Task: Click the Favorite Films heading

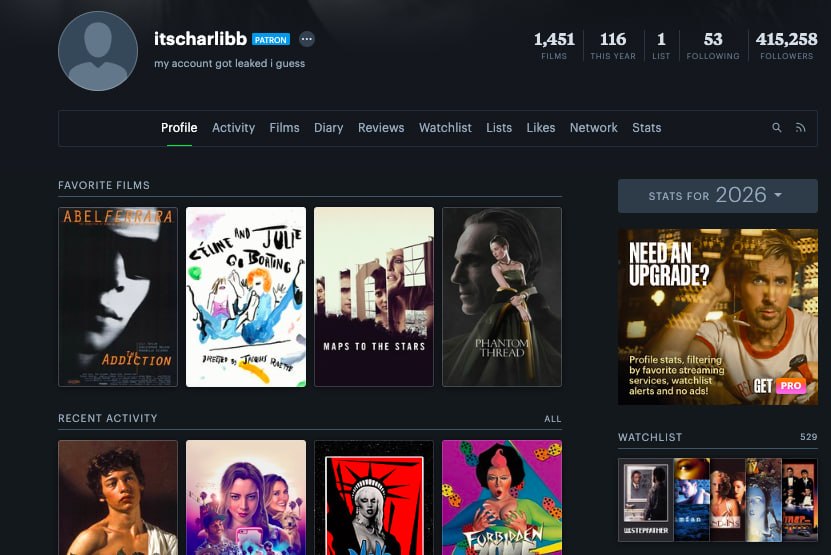Action: [104, 186]
